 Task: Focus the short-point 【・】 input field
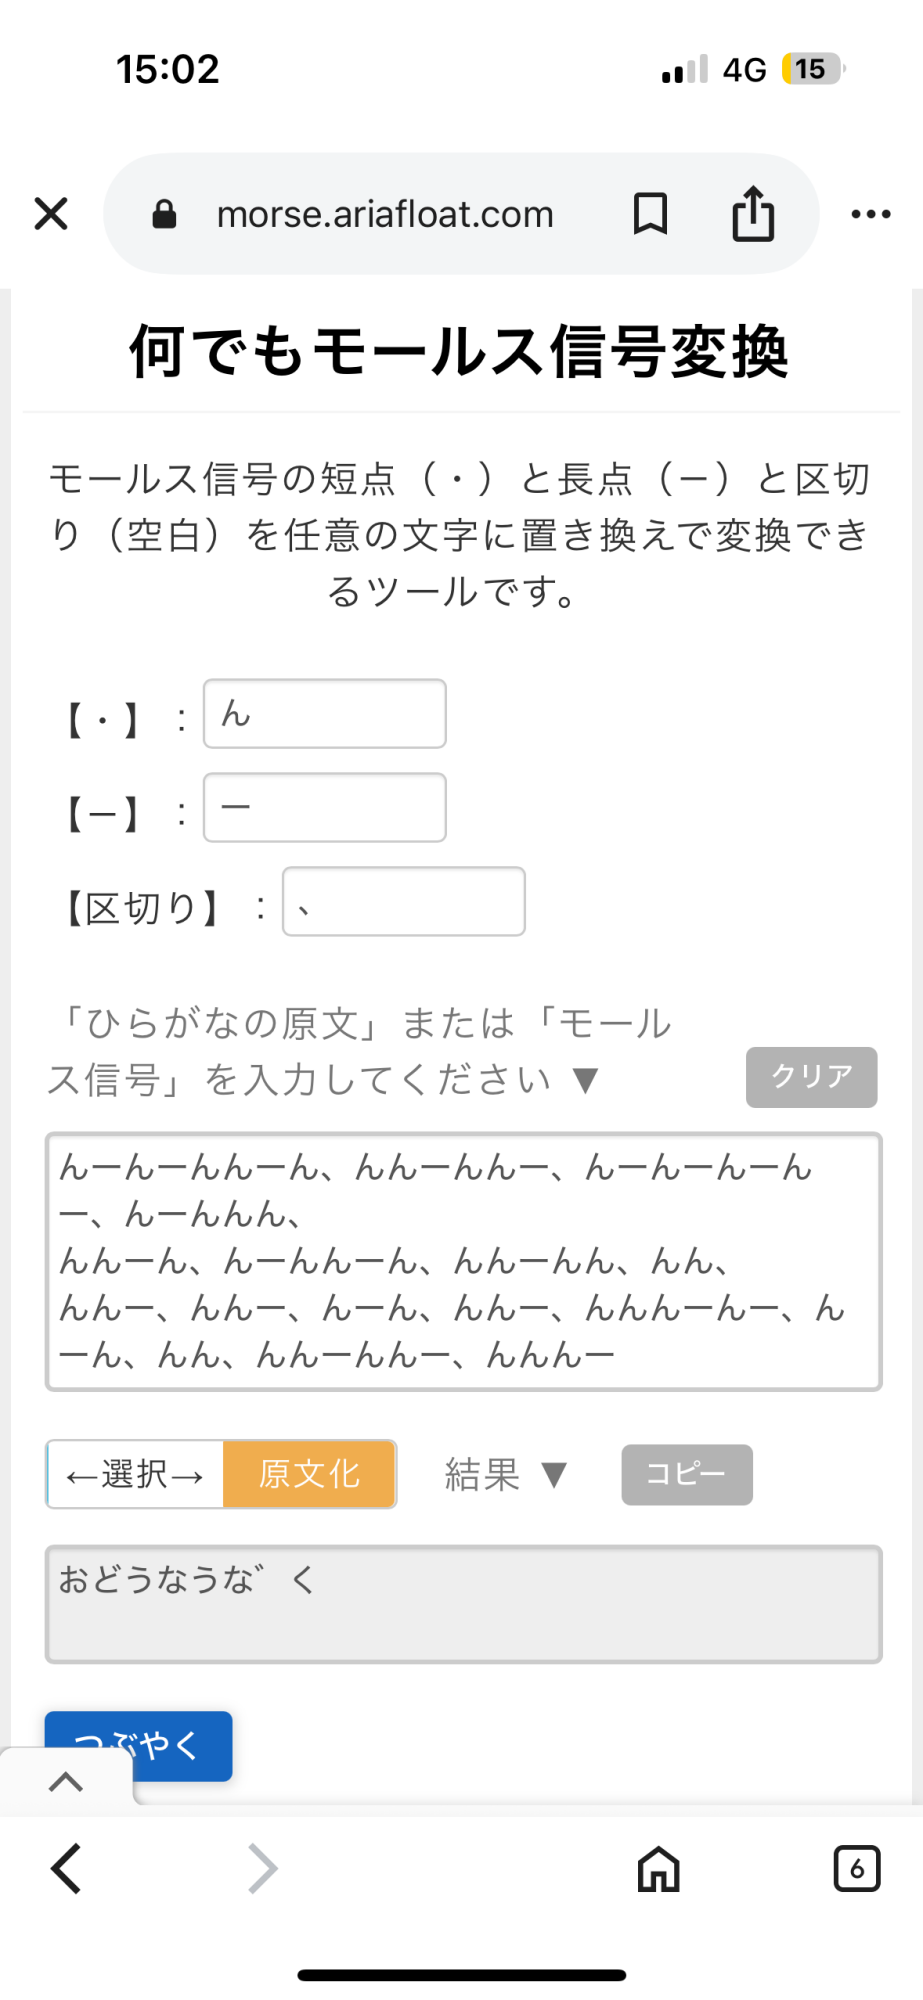[x=325, y=714]
